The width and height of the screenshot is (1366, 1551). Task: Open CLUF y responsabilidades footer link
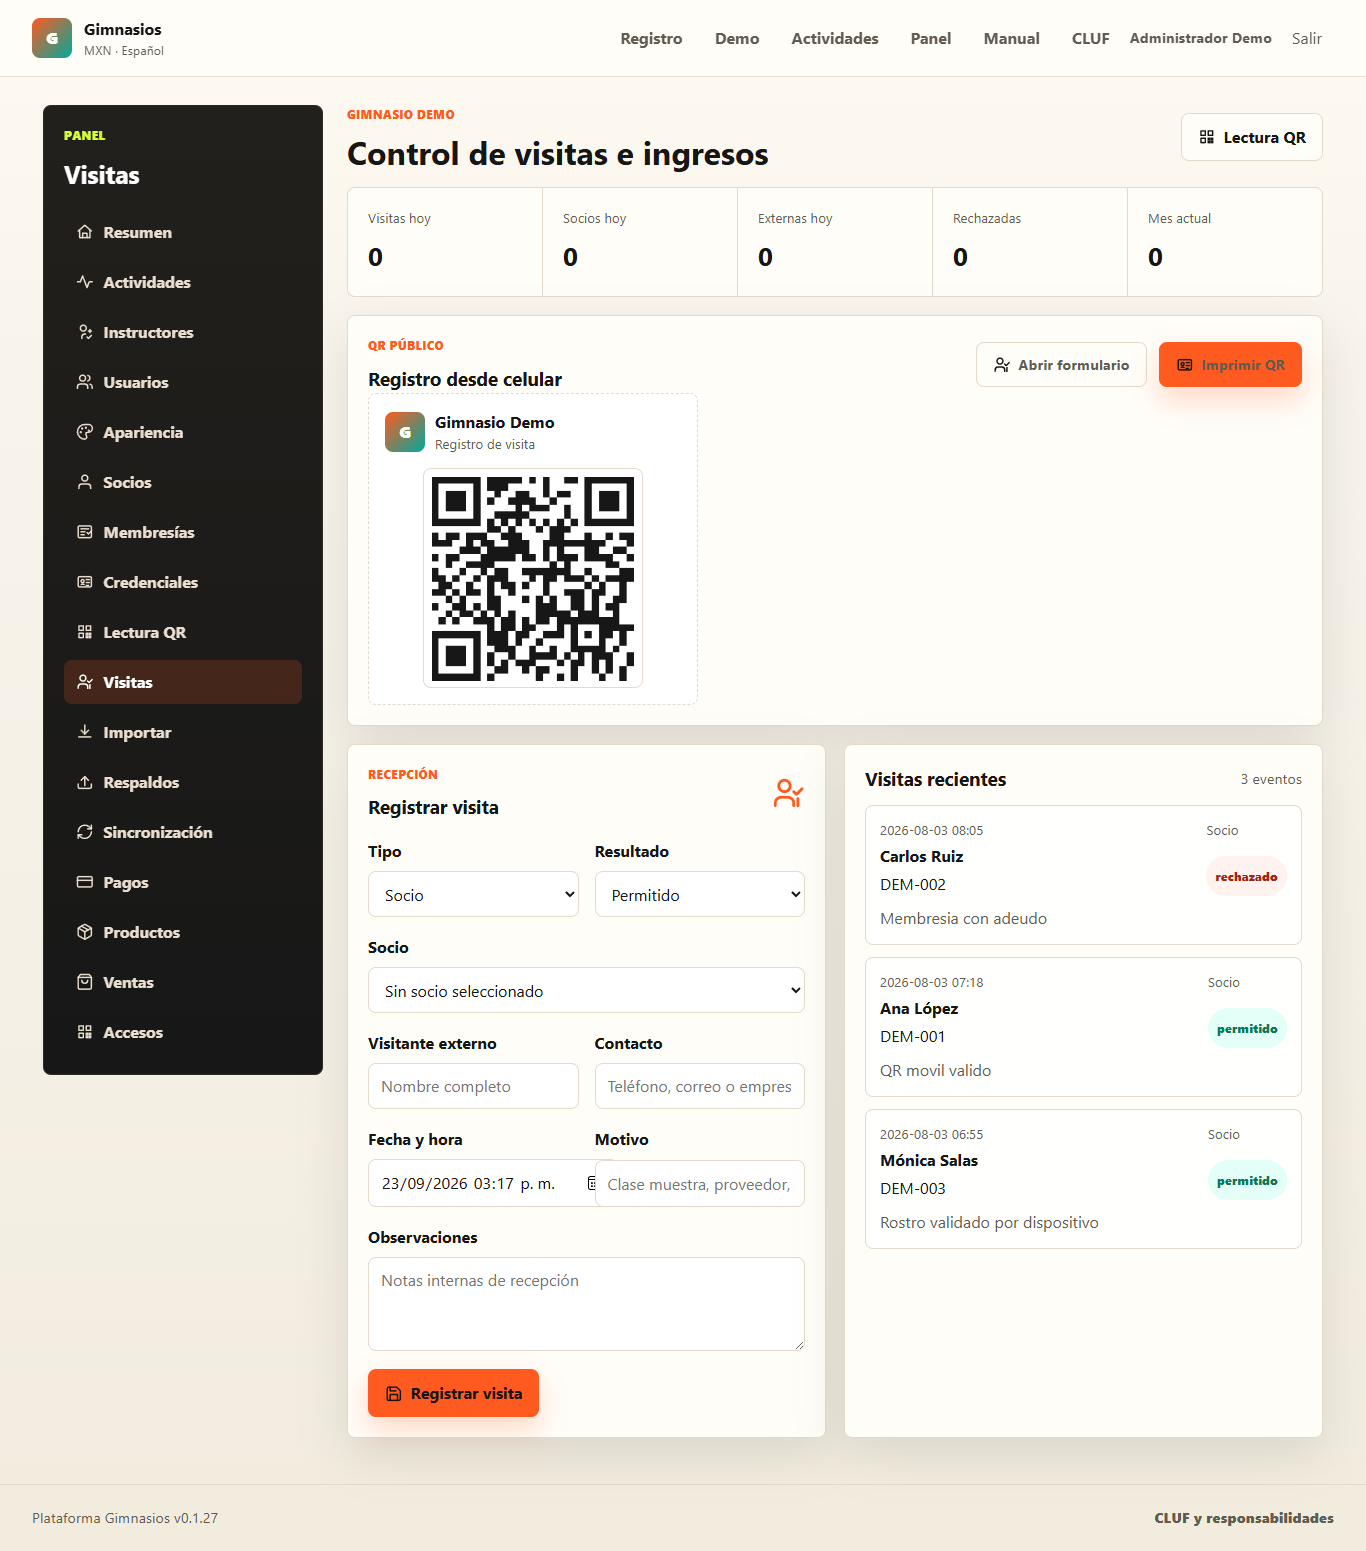click(1244, 1518)
